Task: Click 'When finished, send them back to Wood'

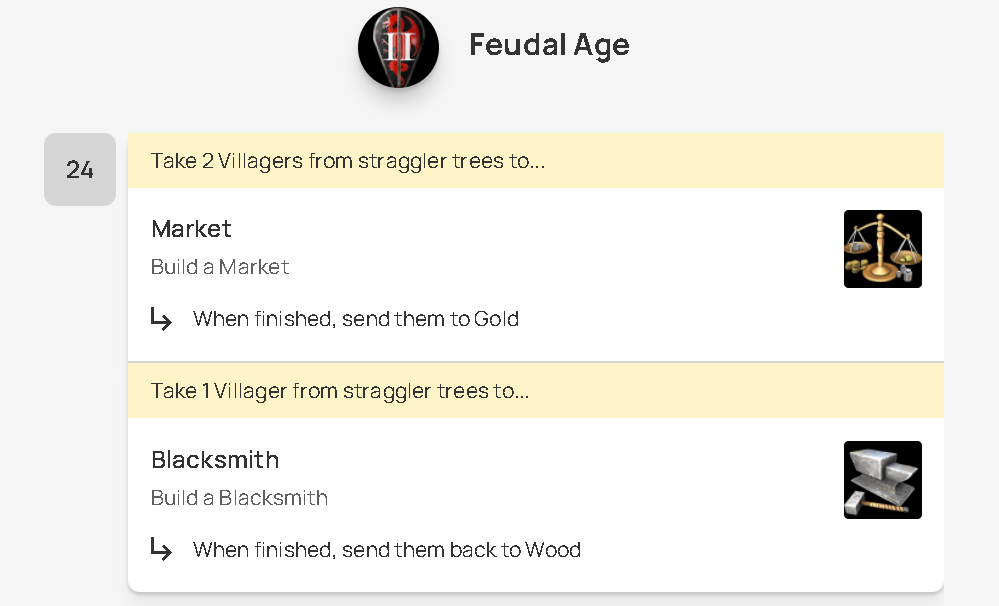Action: [386, 550]
